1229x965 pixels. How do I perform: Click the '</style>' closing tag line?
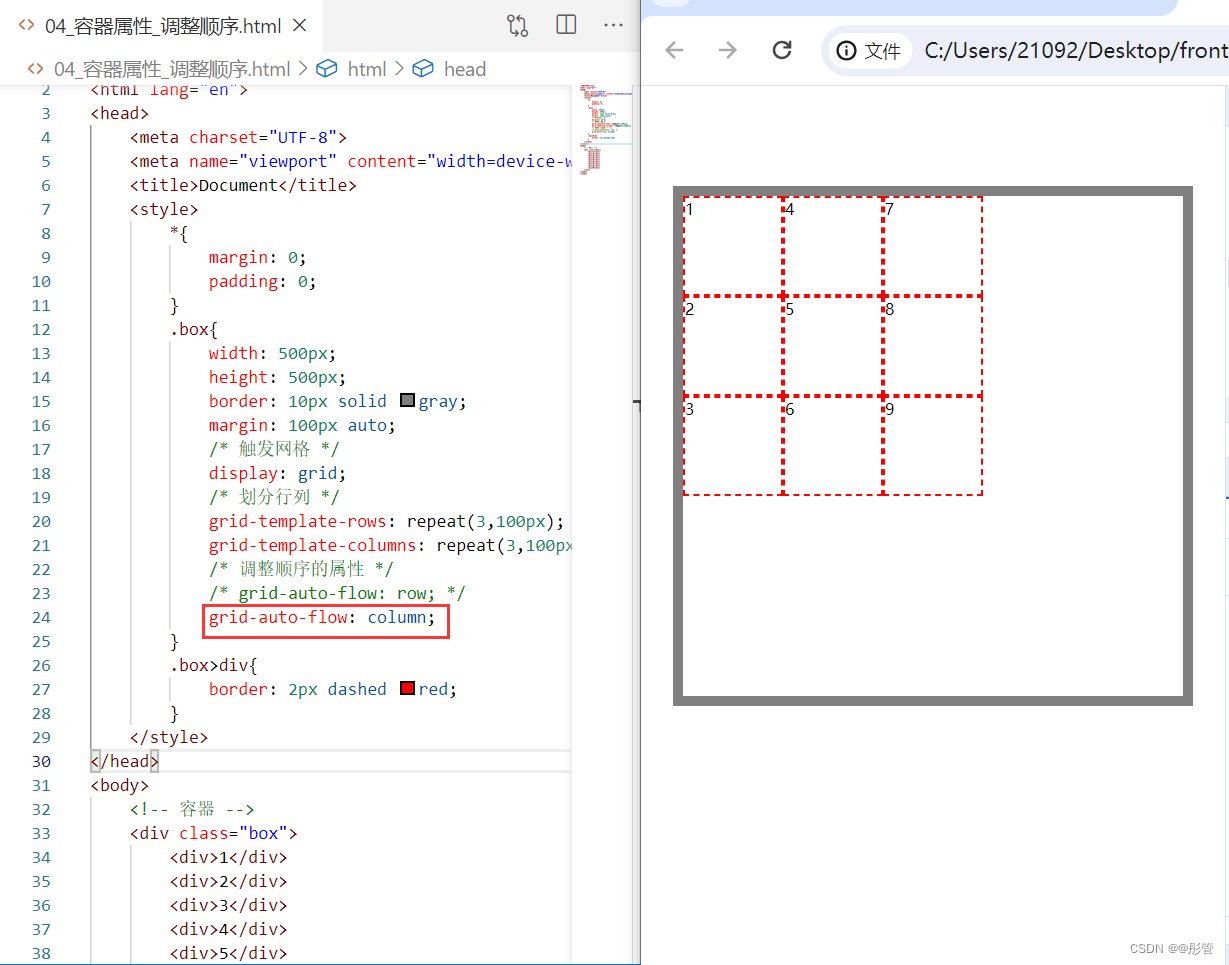(168, 737)
